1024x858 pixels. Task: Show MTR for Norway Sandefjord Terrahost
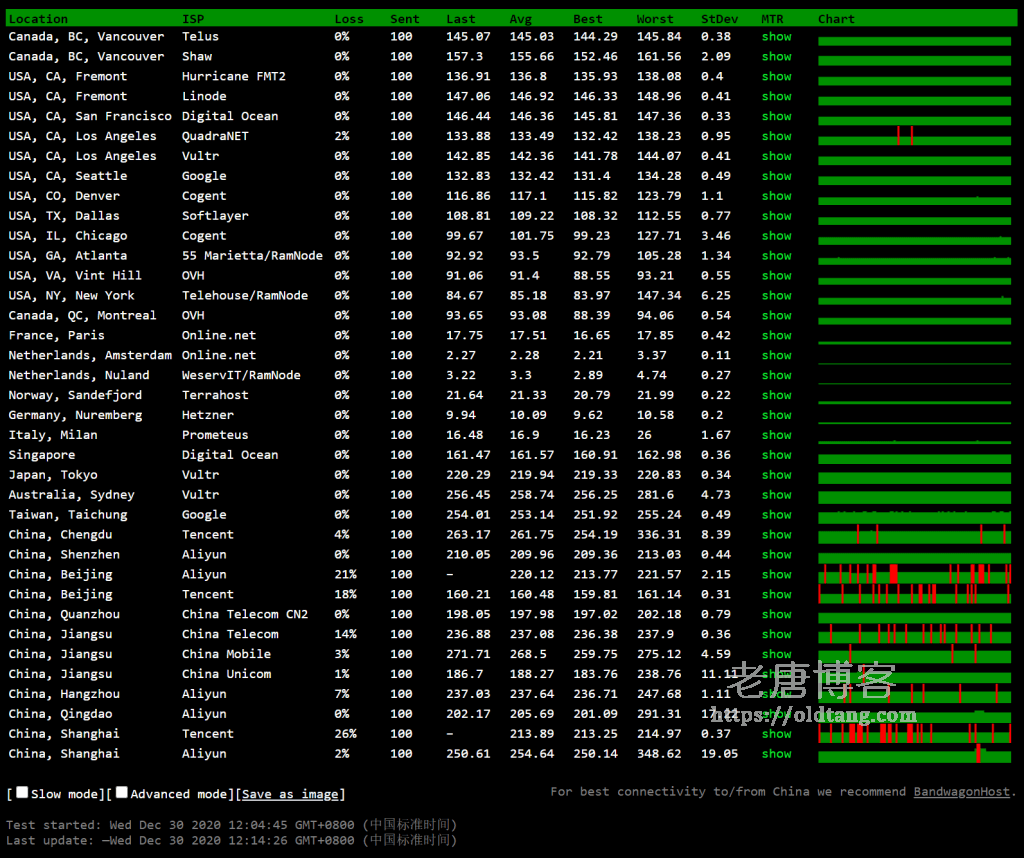click(776, 395)
